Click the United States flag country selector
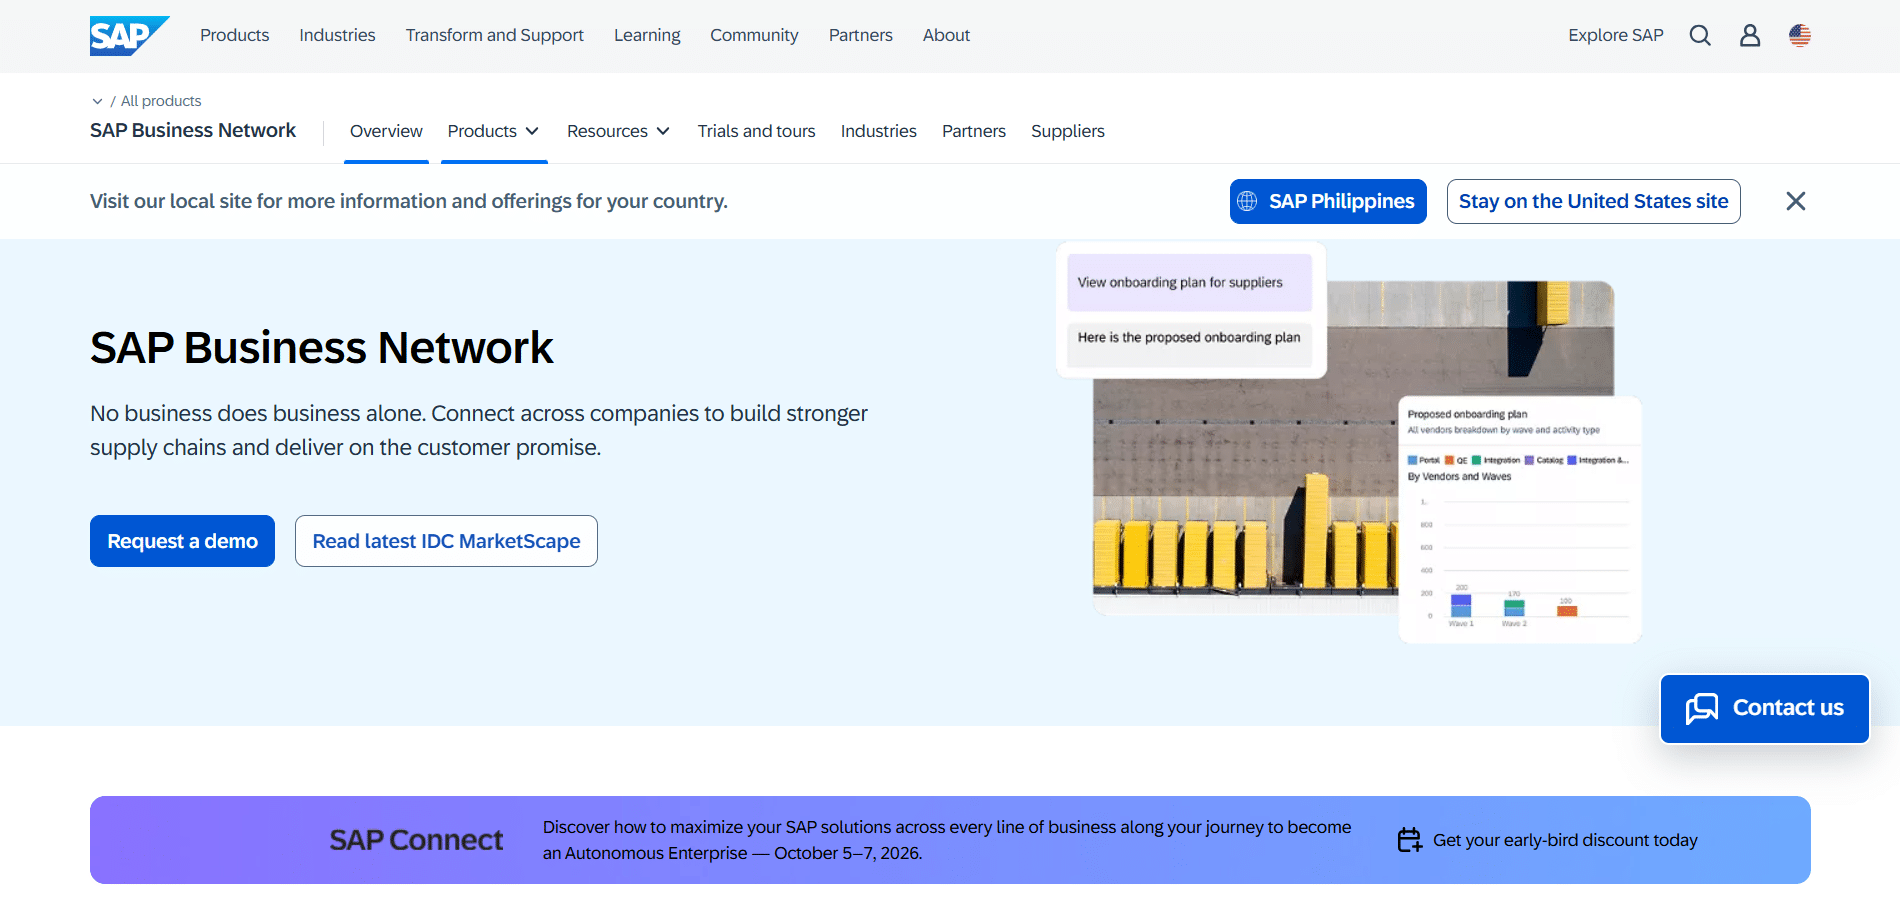 point(1800,36)
